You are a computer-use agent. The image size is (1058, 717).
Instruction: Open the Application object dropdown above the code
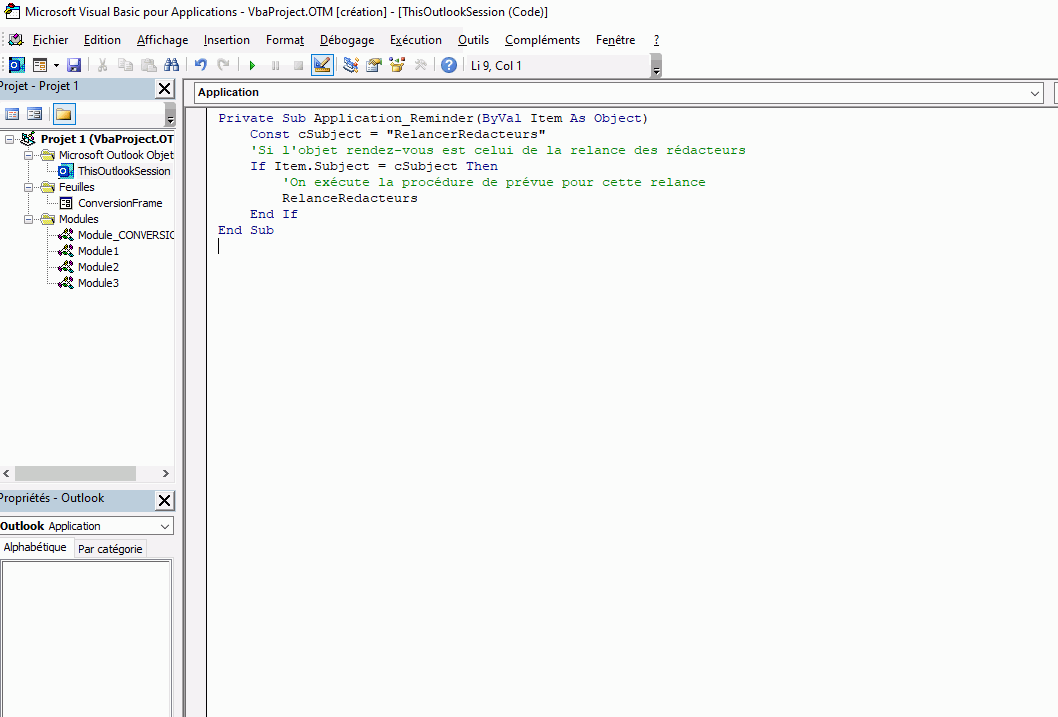click(1034, 93)
